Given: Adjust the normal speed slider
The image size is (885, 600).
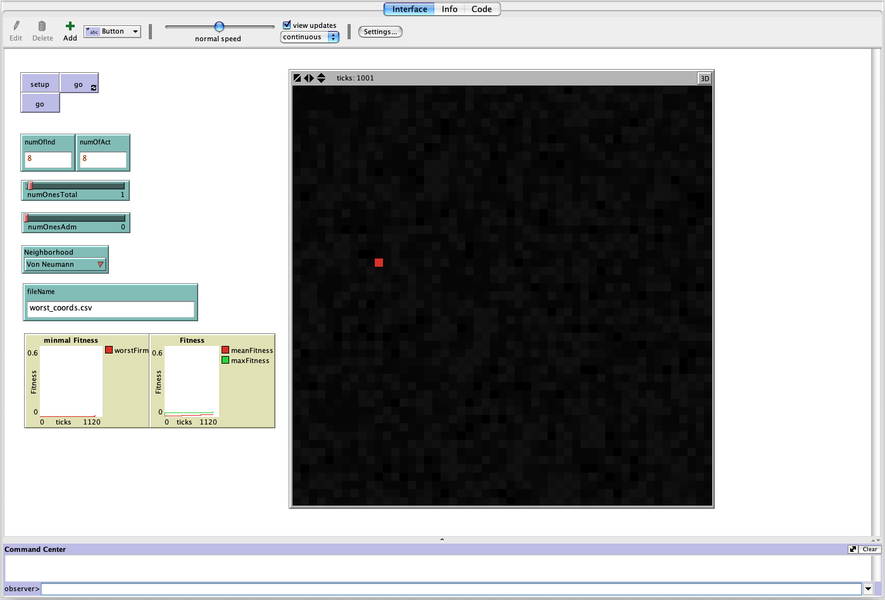Looking at the screenshot, I should pyautogui.click(x=219, y=28).
